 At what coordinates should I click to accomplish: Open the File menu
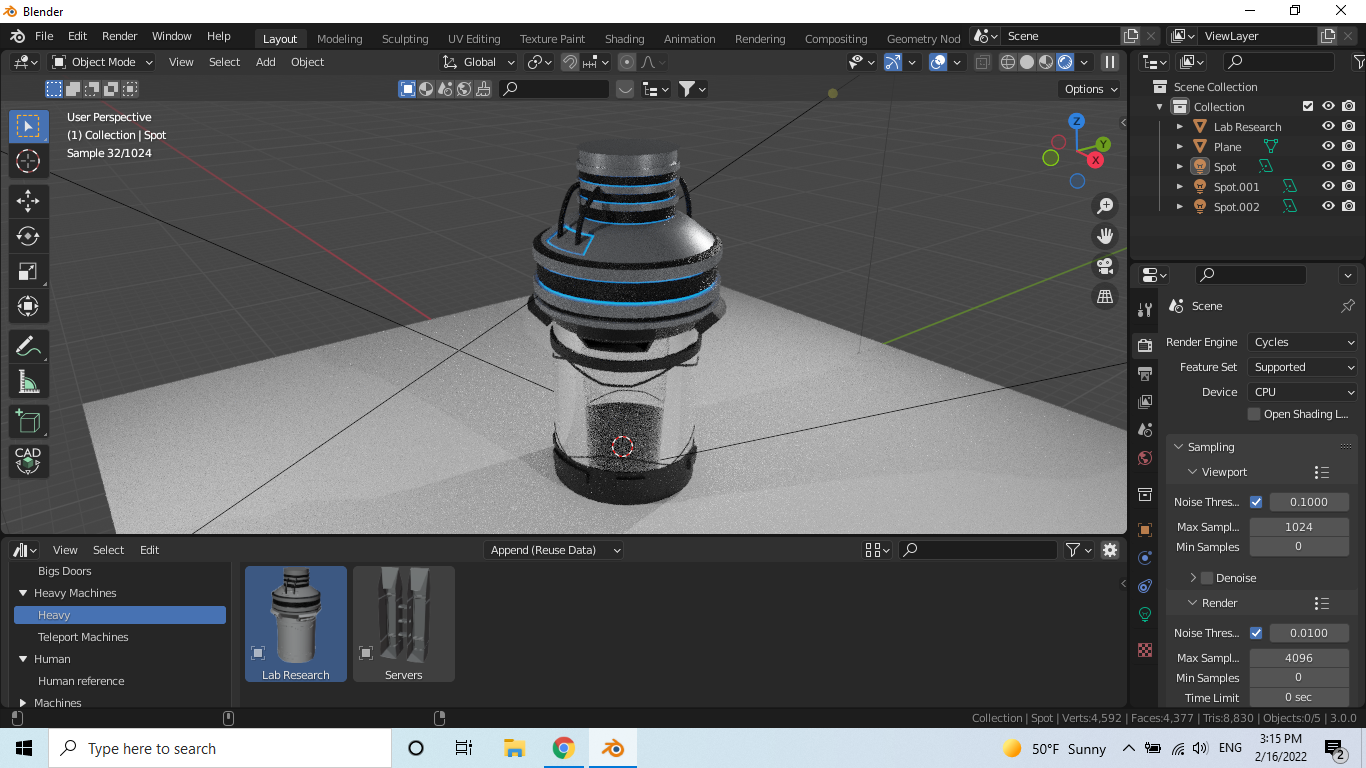(44, 36)
